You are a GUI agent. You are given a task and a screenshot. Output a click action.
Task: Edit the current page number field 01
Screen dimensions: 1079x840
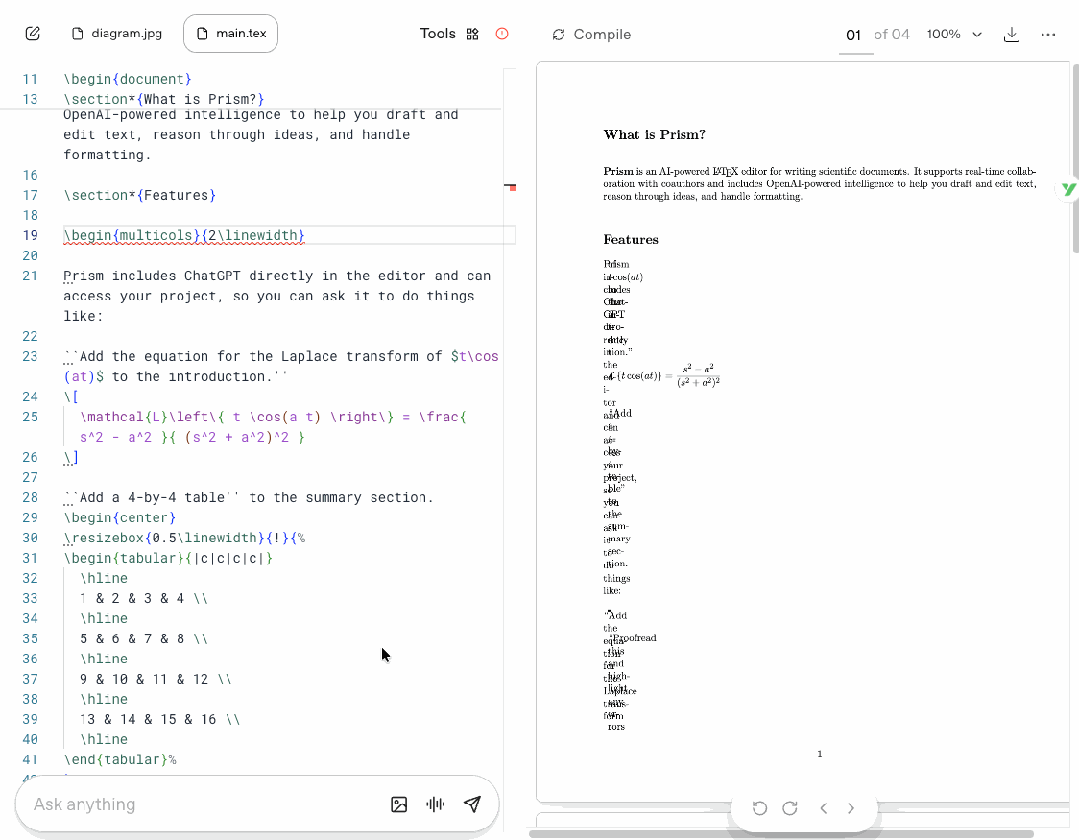(854, 34)
